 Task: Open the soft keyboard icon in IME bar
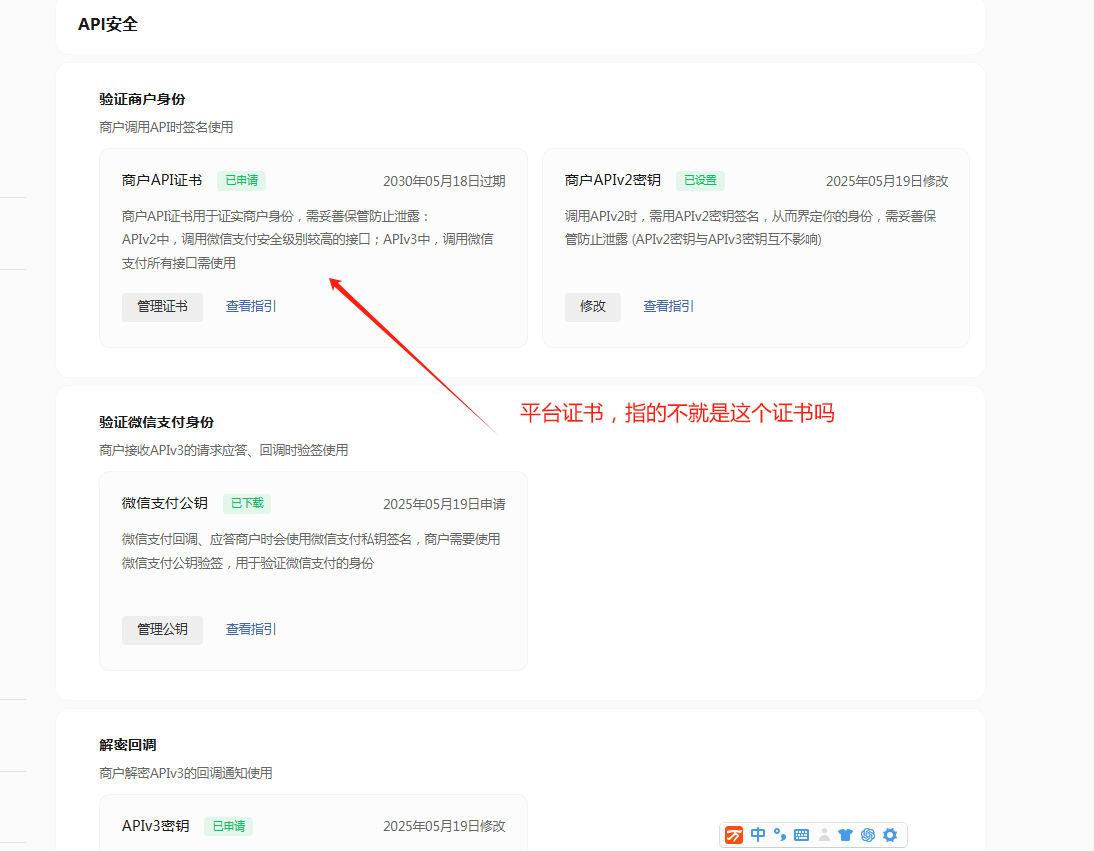point(802,835)
